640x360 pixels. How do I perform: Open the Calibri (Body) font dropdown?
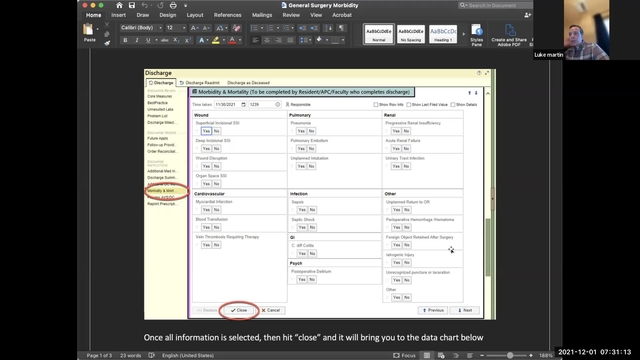point(160,28)
